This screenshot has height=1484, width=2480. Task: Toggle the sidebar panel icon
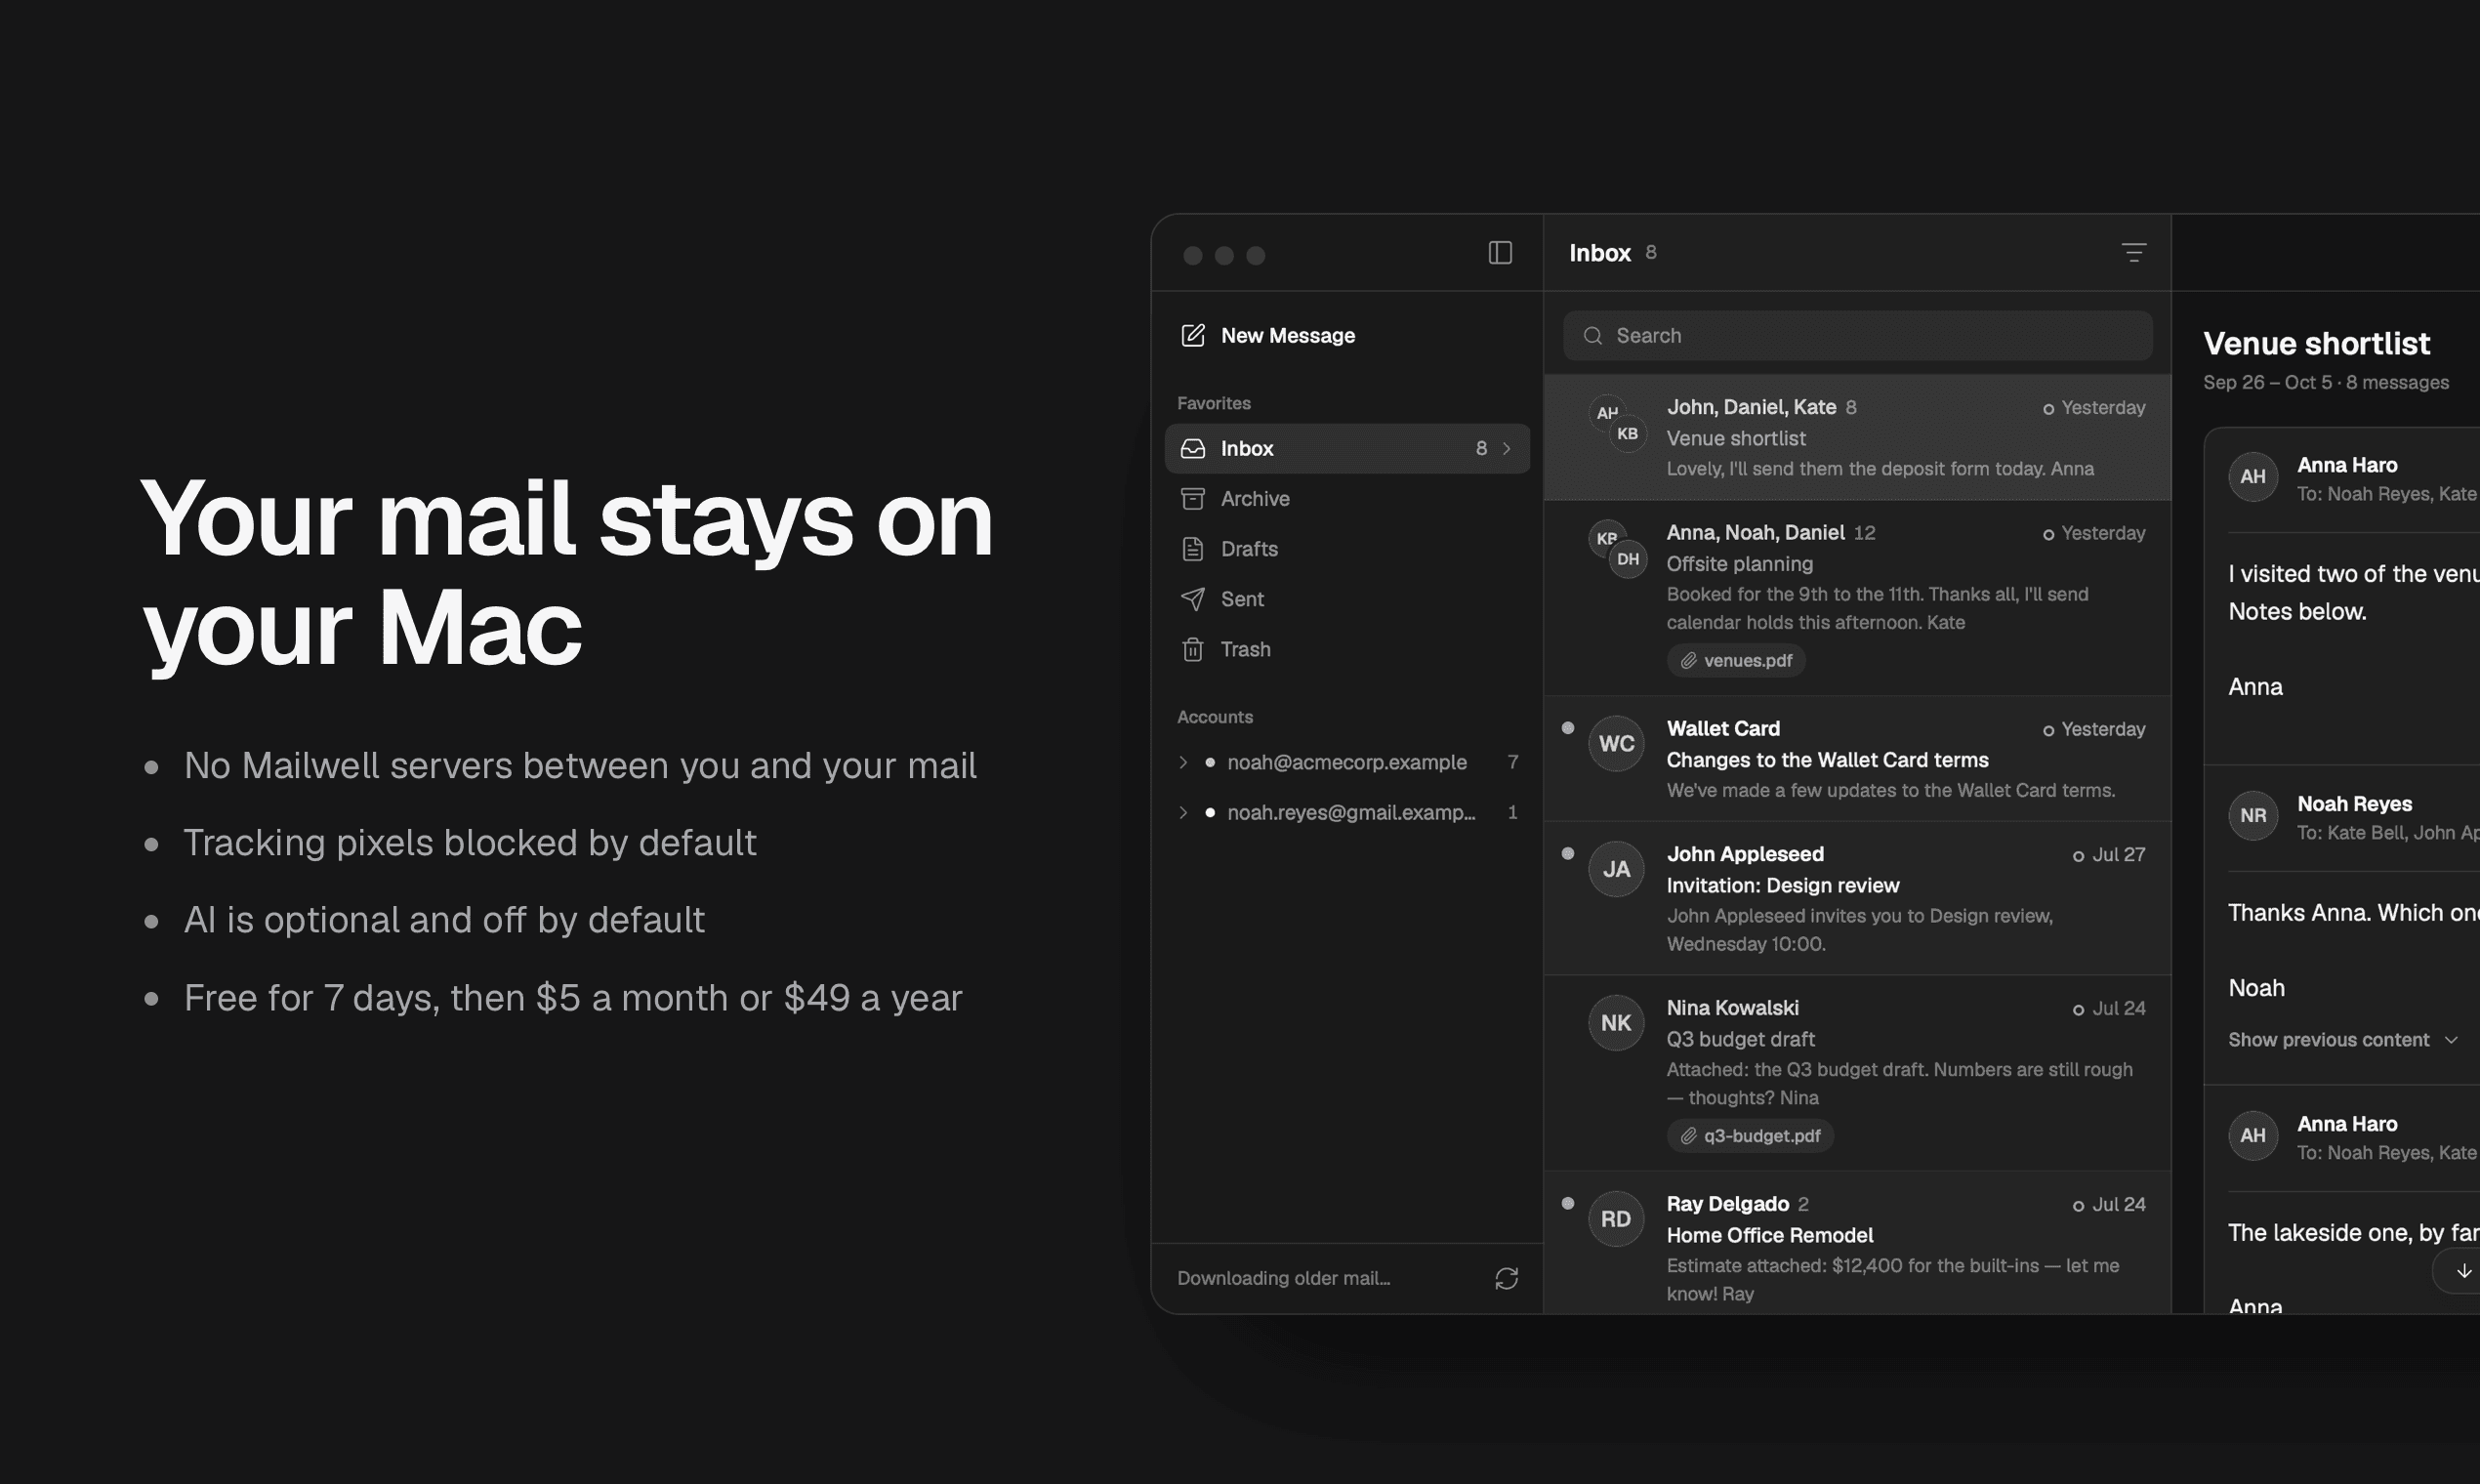1499,253
